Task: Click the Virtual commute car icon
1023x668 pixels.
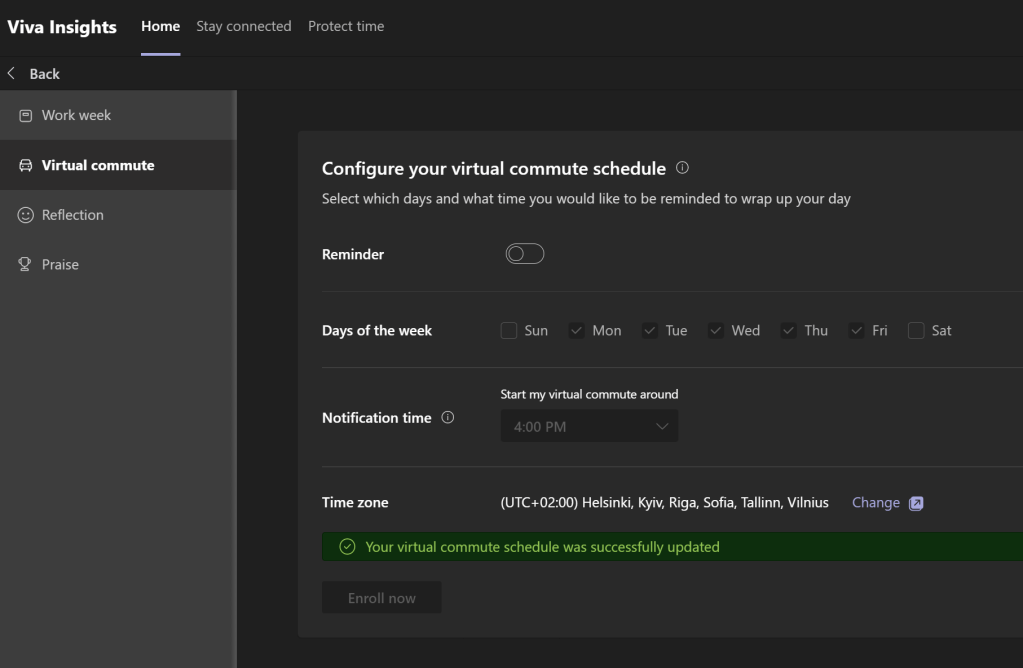Action: [26, 166]
